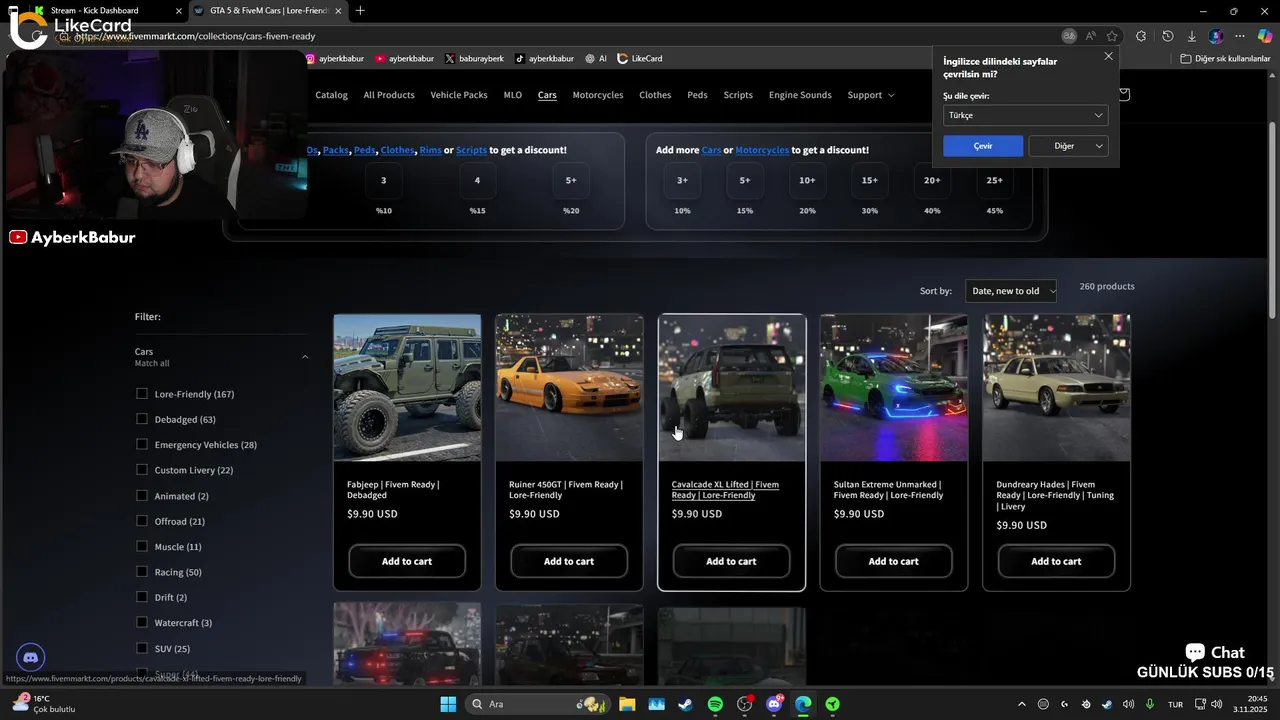Viewport: 1280px width, 720px height.
Task: Toggle the Drift (2) checkbox
Action: click(142, 597)
